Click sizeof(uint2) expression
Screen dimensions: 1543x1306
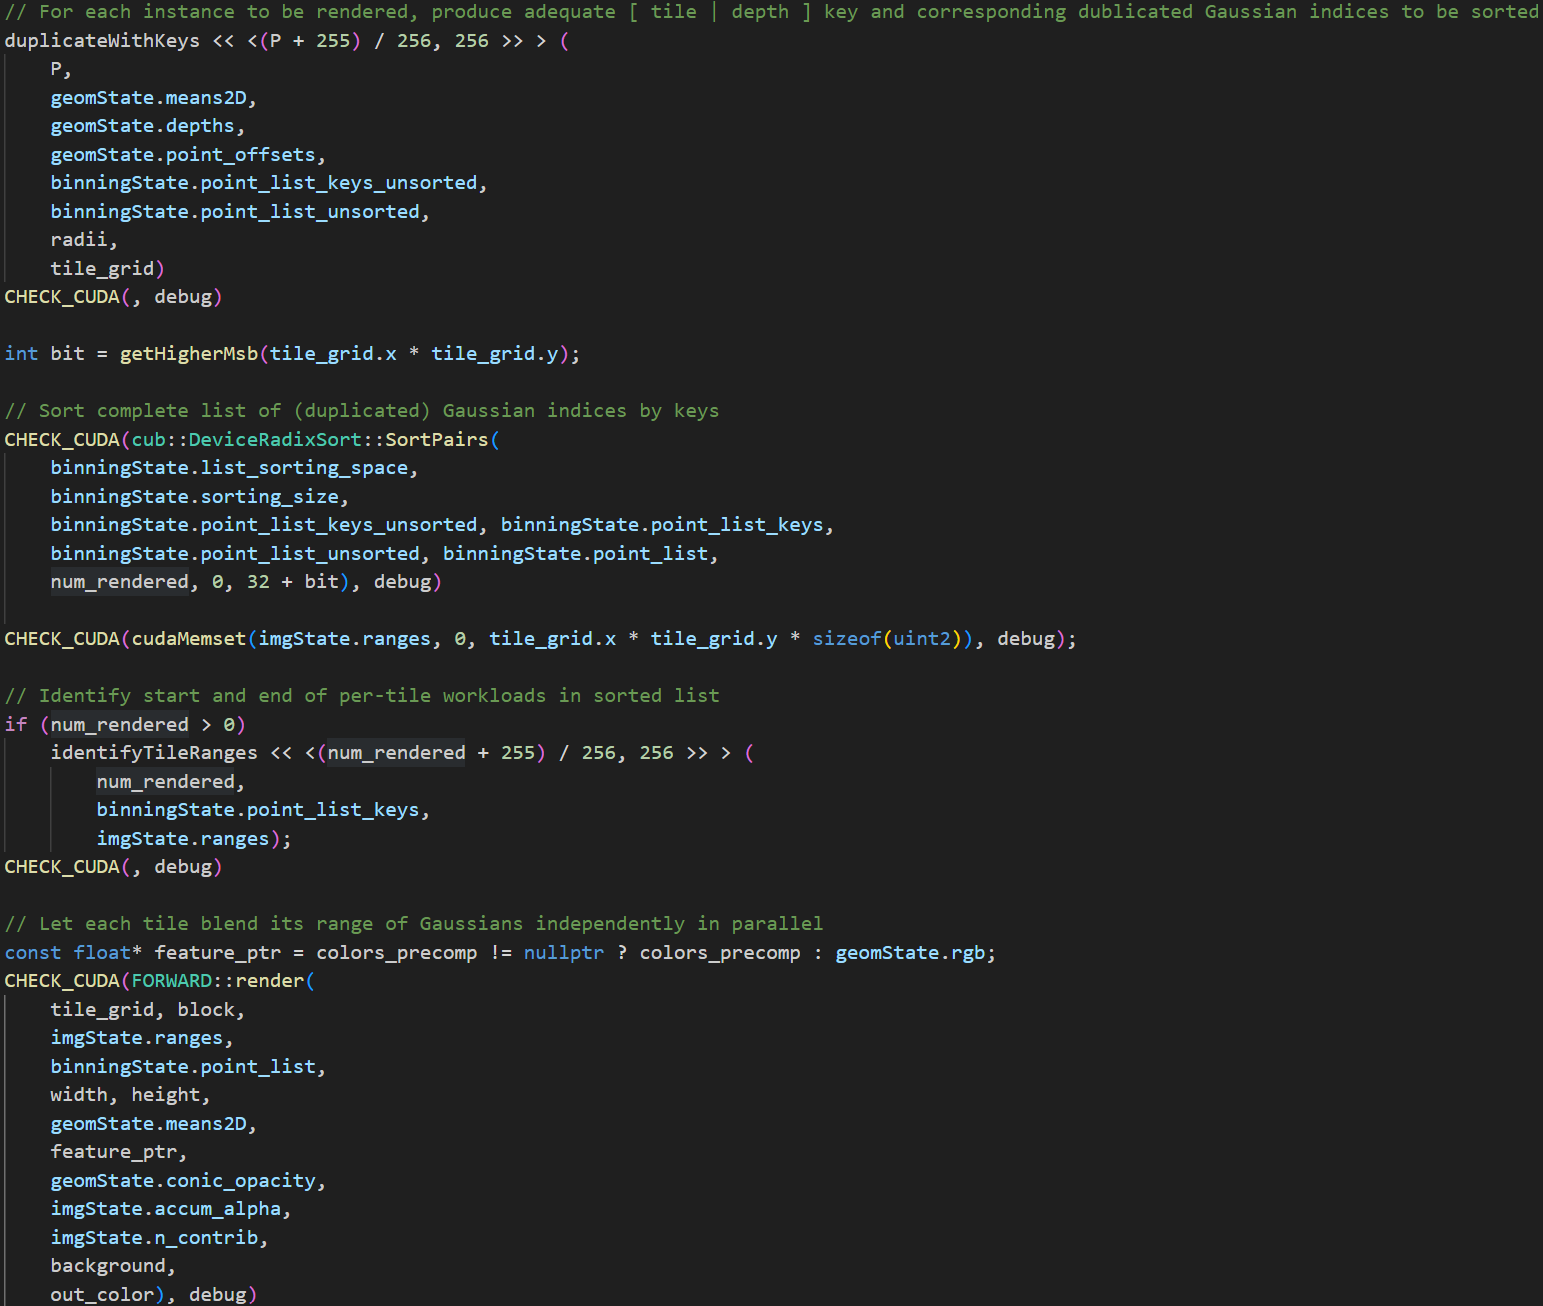point(887,639)
